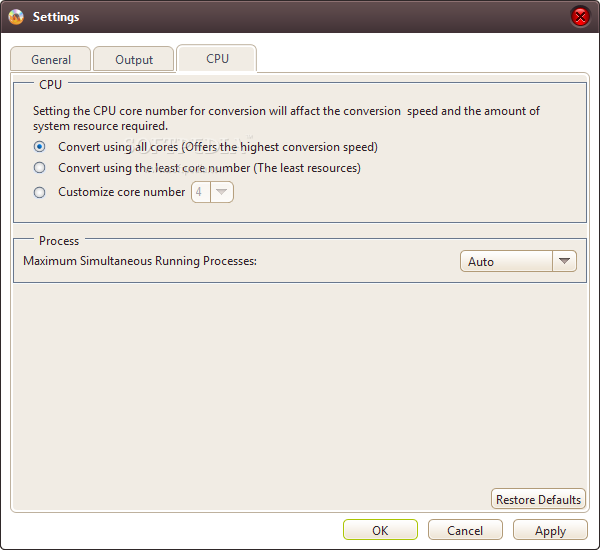The height and width of the screenshot is (550, 600).
Task: Click the Settings title bar text
Action: (x=56, y=17)
